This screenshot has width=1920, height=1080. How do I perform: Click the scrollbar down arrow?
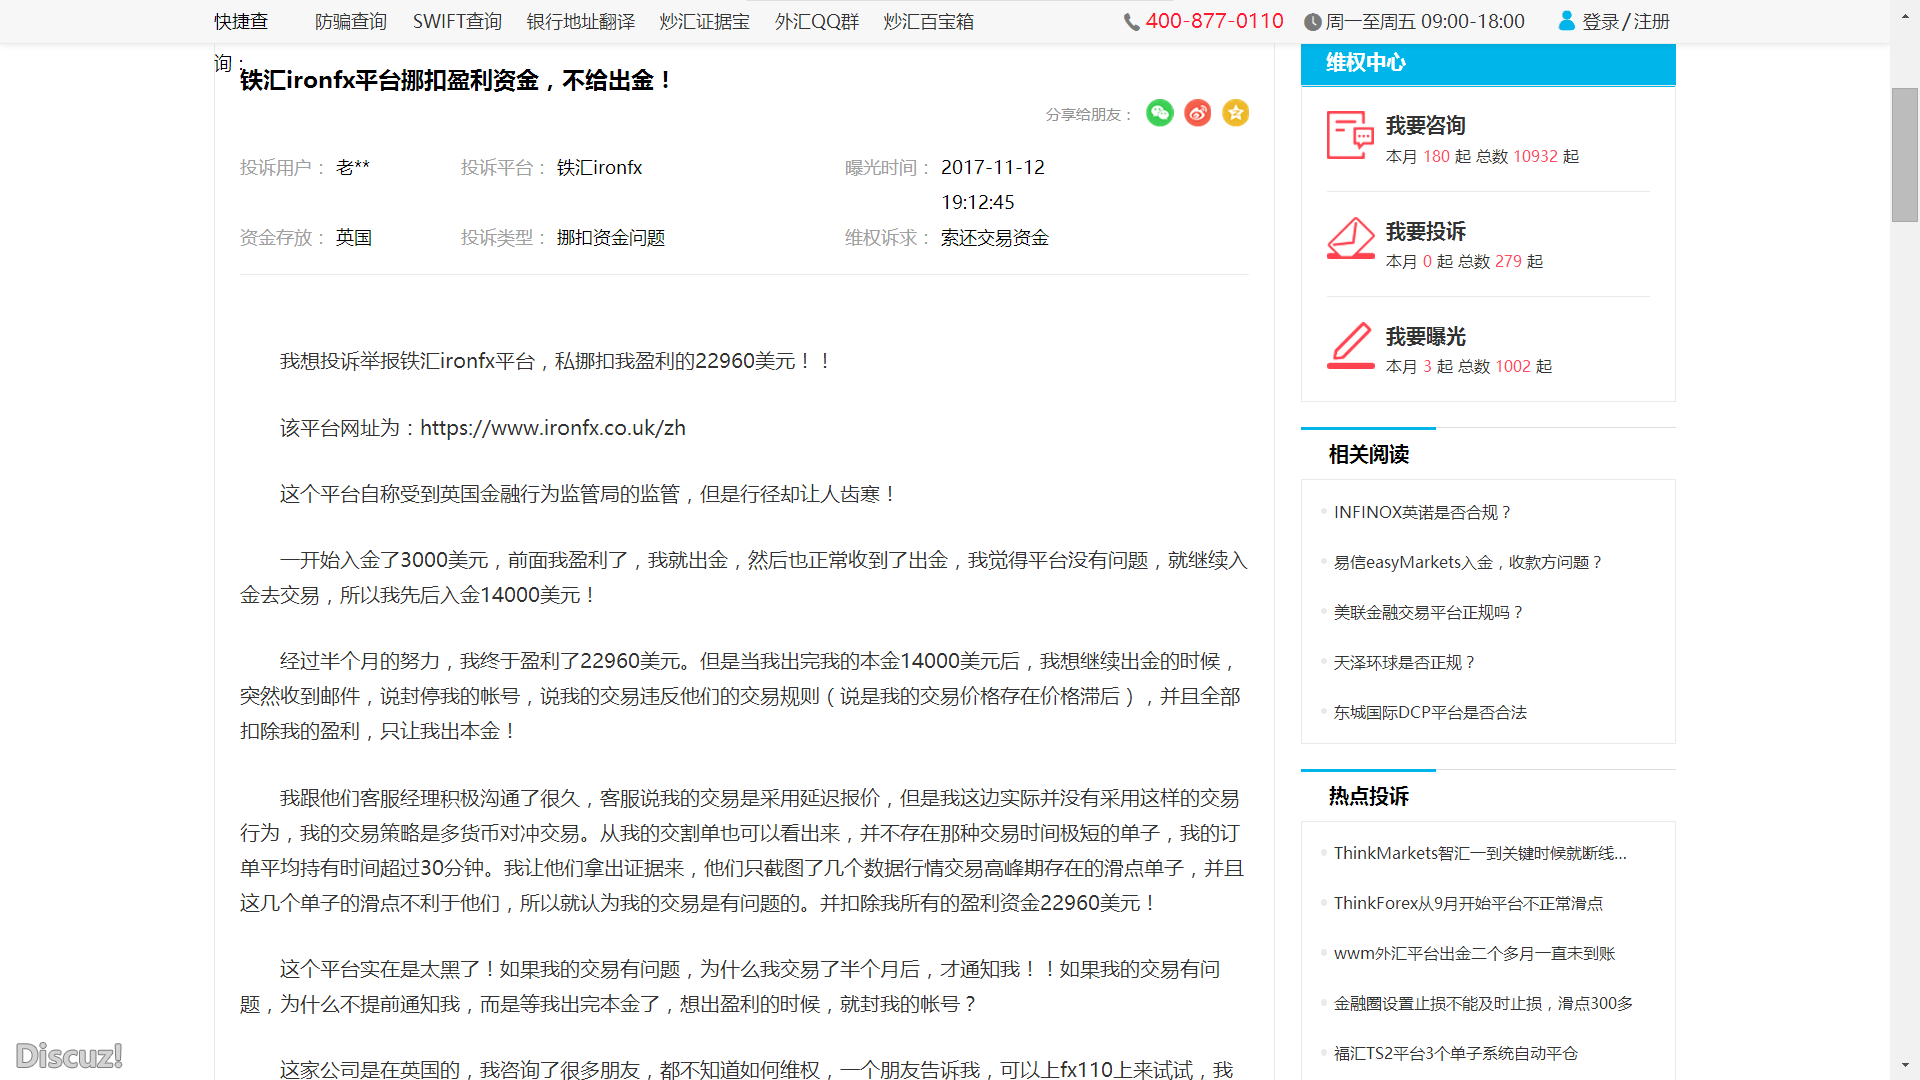pyautogui.click(x=1904, y=1066)
